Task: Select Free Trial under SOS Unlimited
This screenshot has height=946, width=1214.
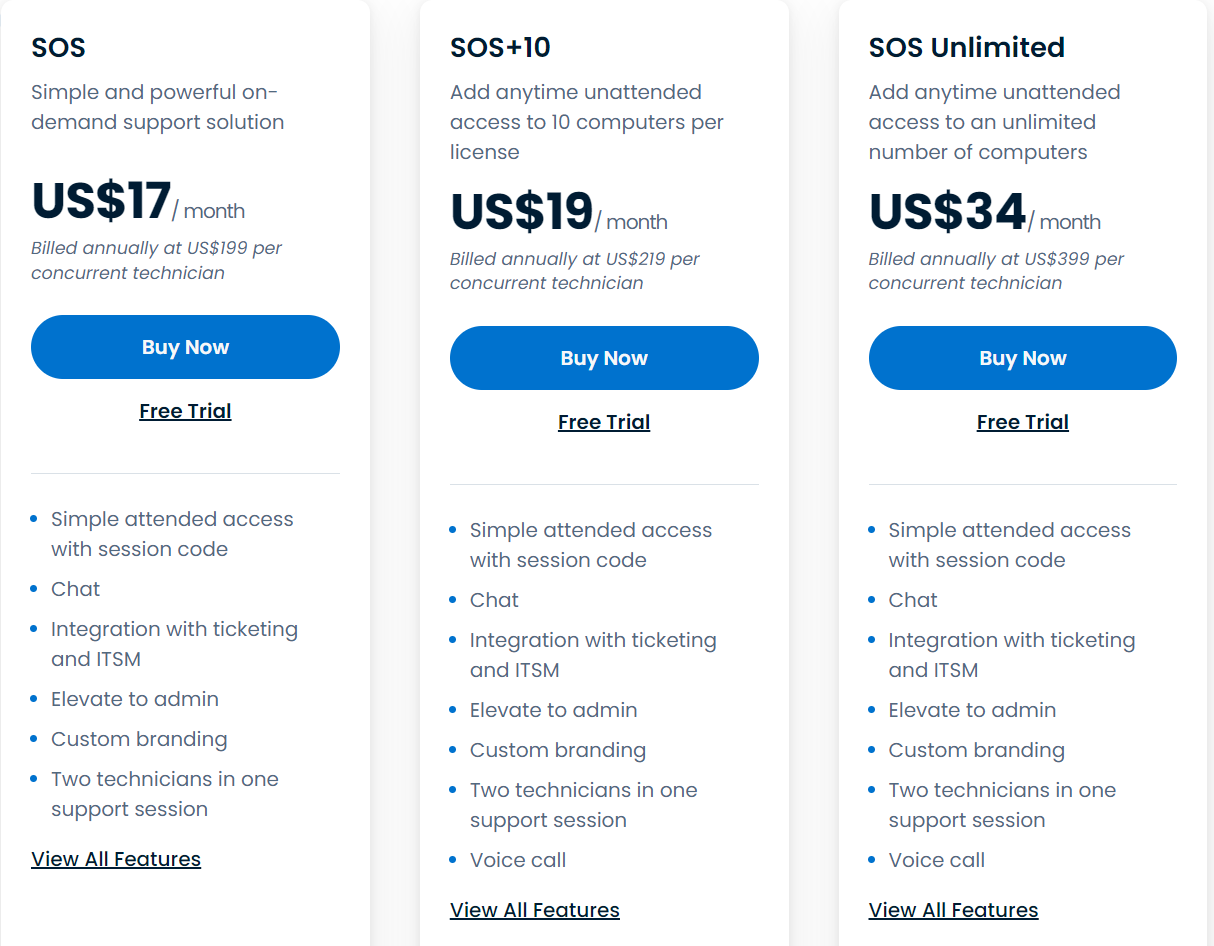Action: tap(1022, 422)
